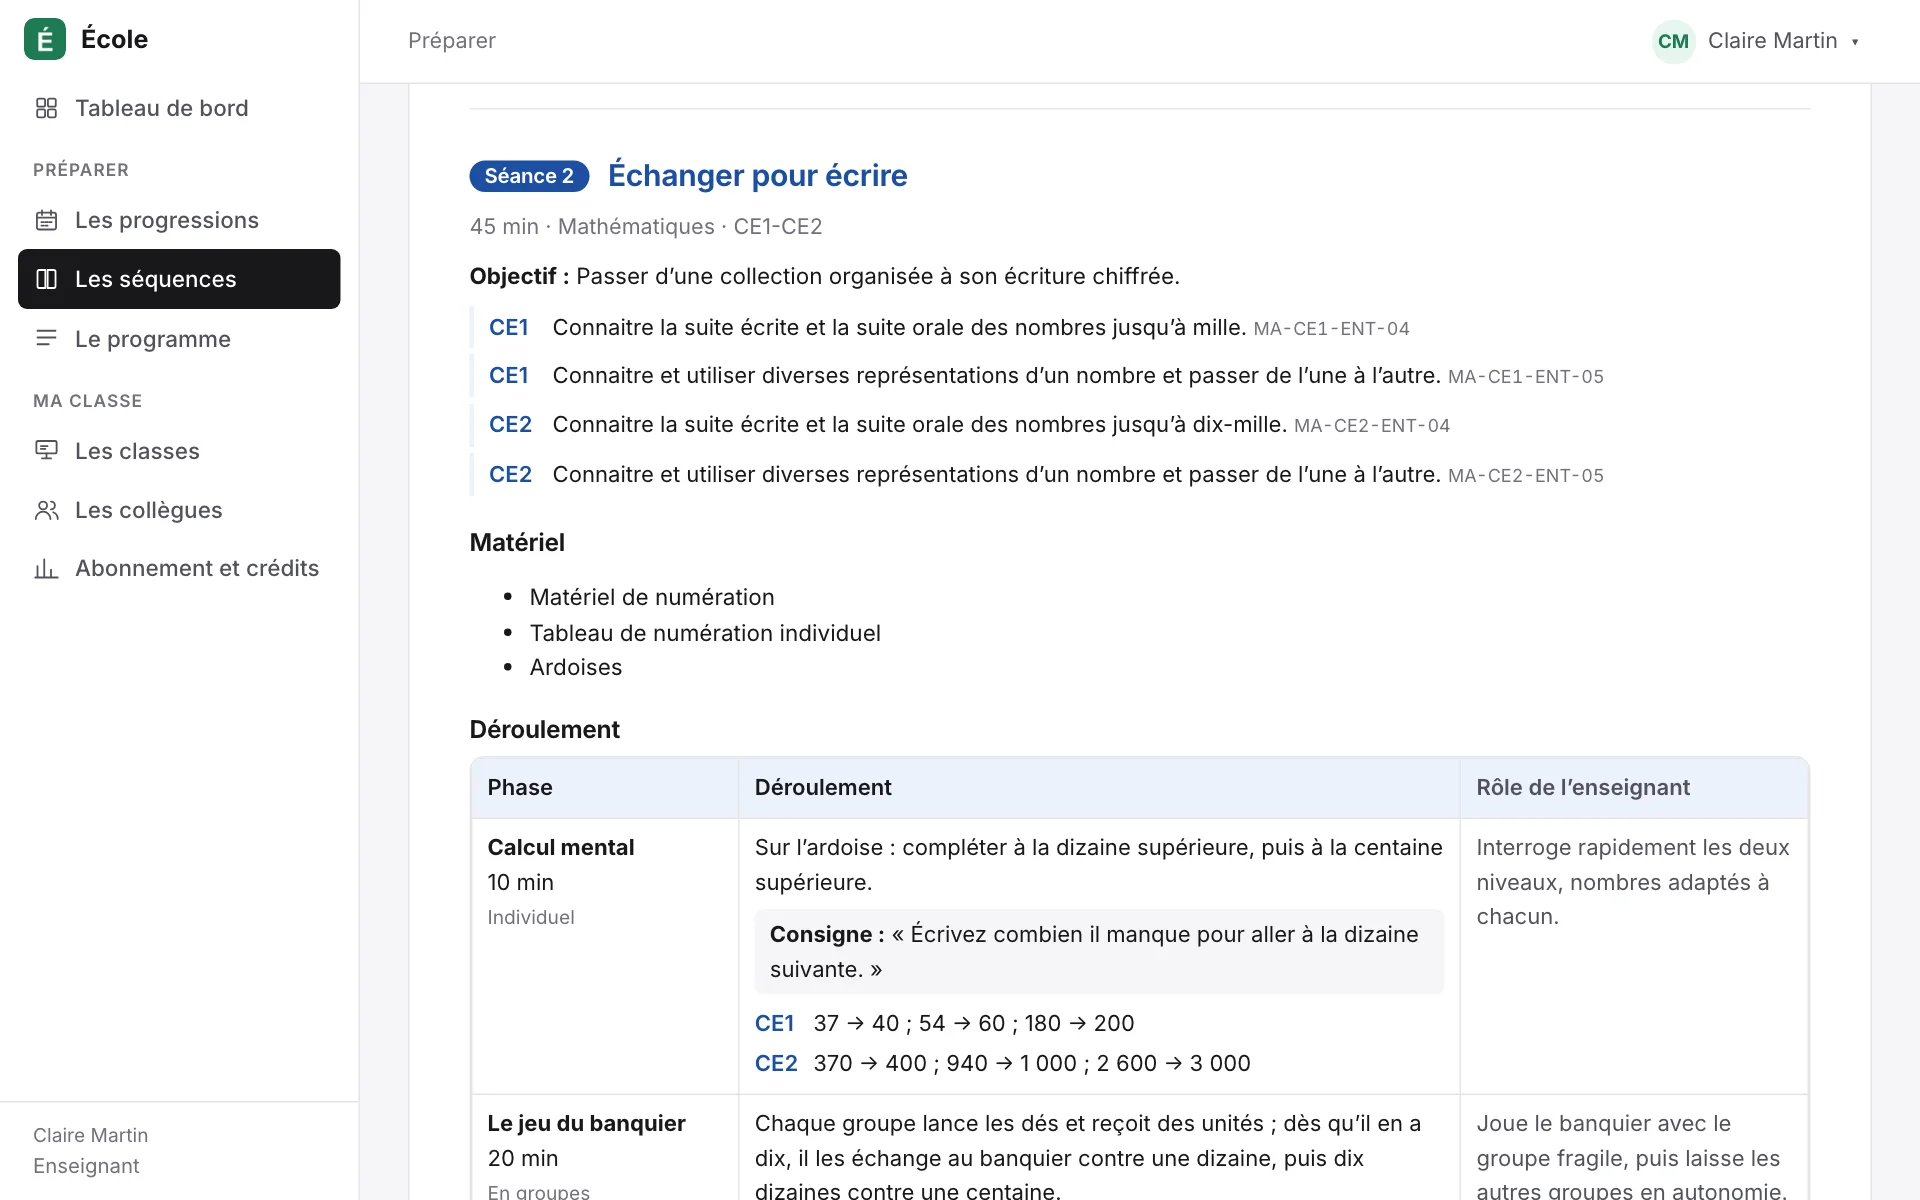The image size is (1920, 1200).
Task: Open Le programme page
Action: 179,339
